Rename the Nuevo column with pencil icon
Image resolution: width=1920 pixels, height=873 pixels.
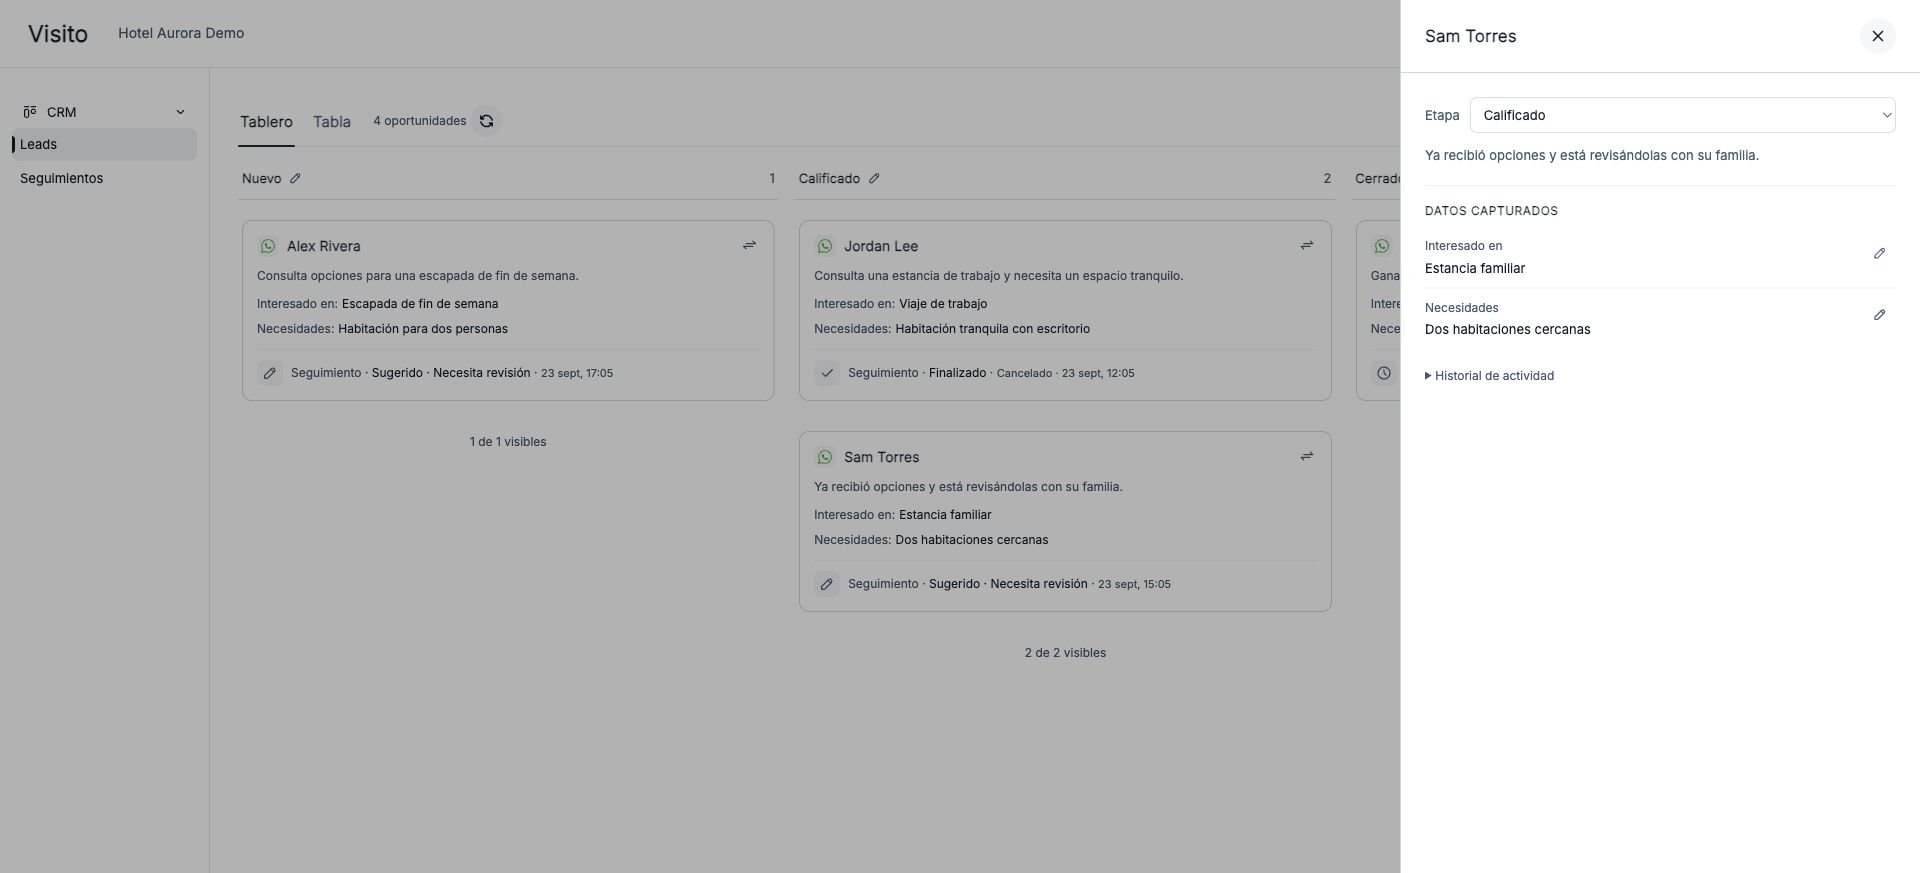tap(295, 179)
